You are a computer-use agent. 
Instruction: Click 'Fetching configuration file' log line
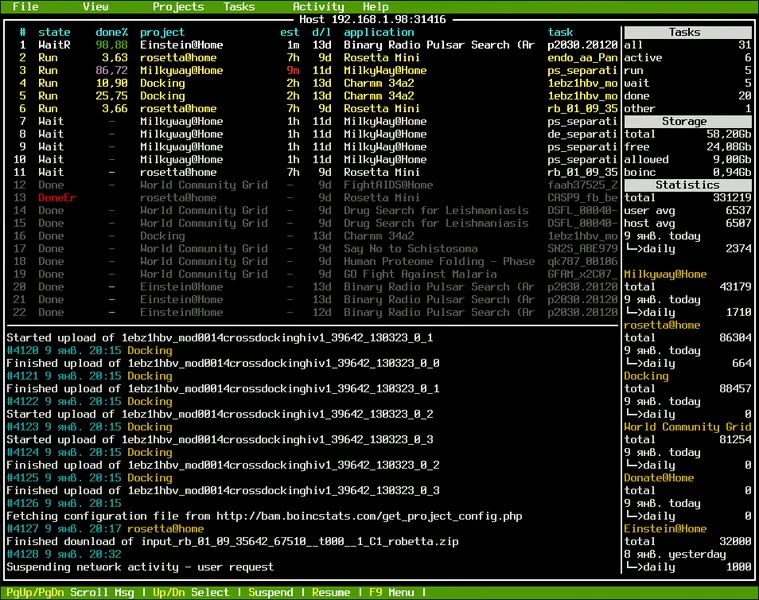tap(264, 516)
